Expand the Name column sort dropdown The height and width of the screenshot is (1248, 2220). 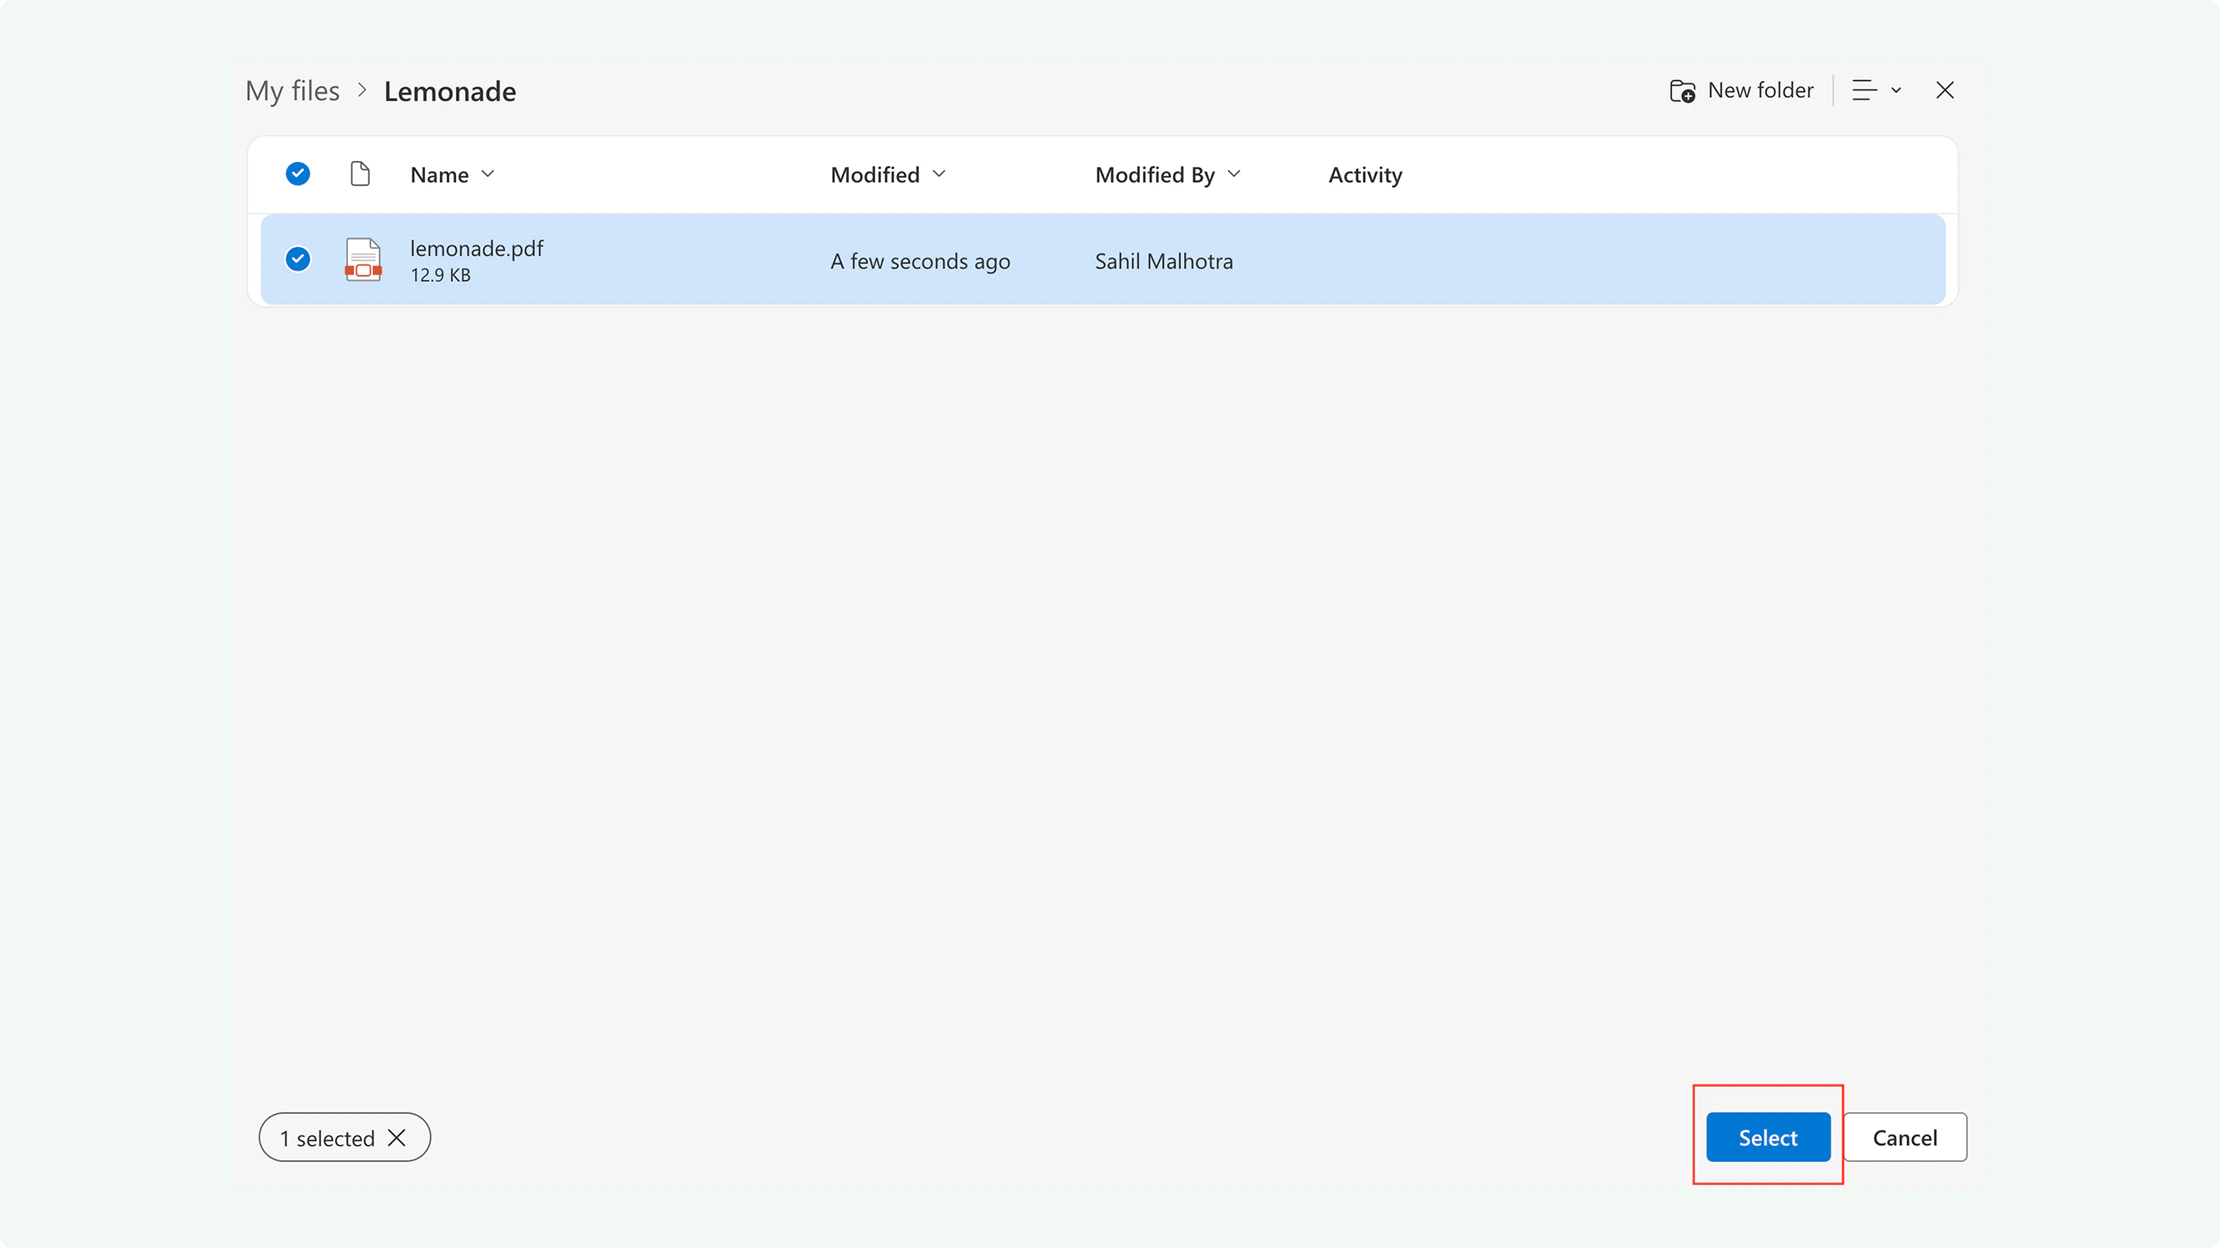(x=488, y=174)
